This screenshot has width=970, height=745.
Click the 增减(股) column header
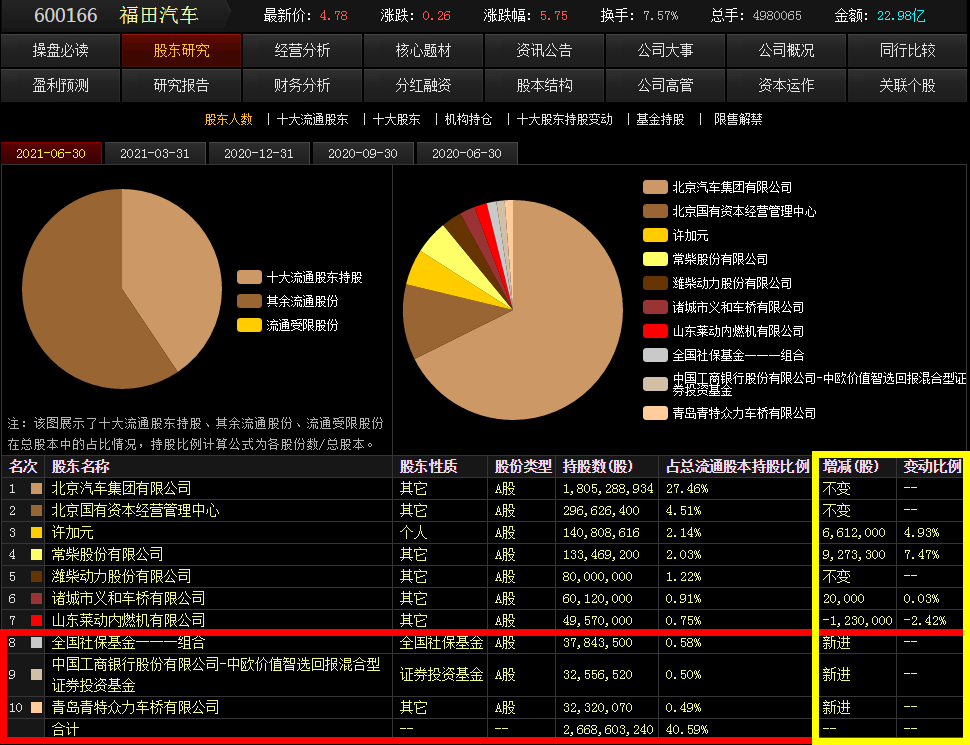(x=851, y=467)
